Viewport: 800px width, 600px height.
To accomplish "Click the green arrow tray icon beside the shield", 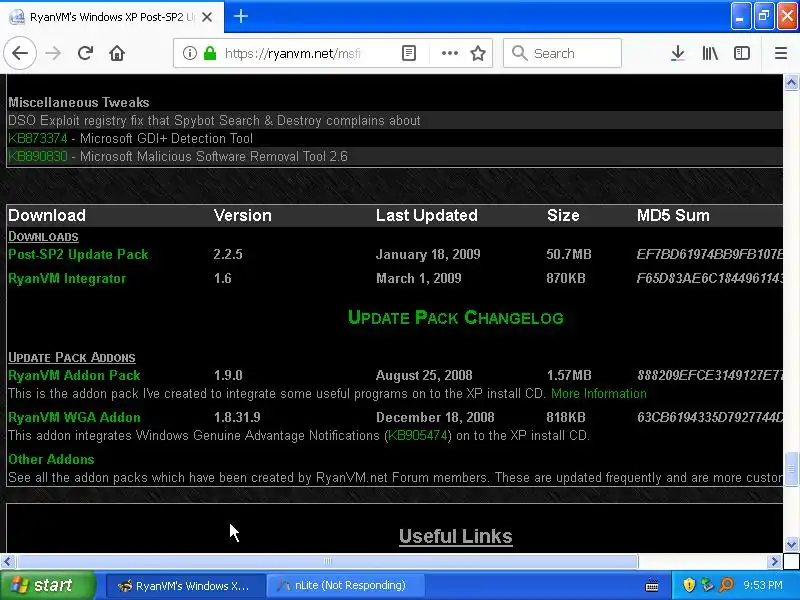I will 707,585.
